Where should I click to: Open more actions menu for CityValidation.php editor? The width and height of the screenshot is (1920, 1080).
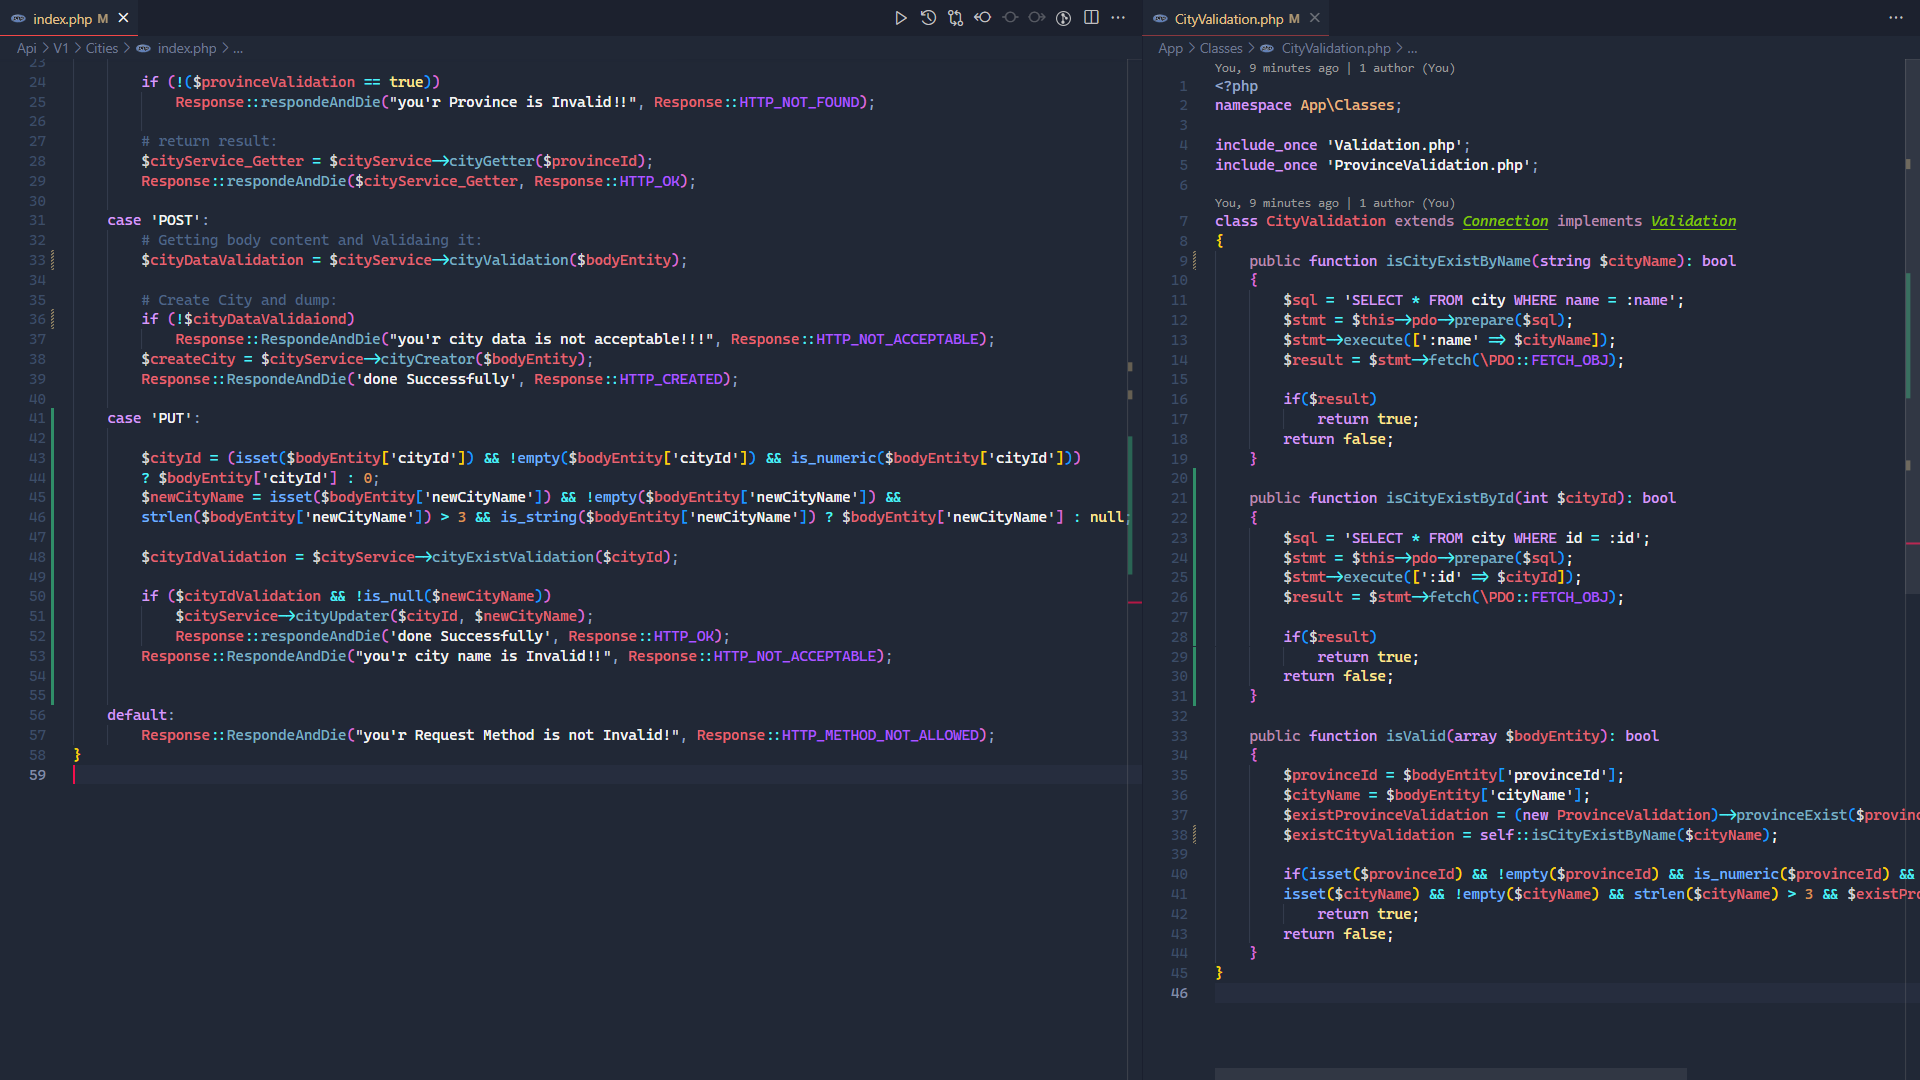tap(1896, 18)
